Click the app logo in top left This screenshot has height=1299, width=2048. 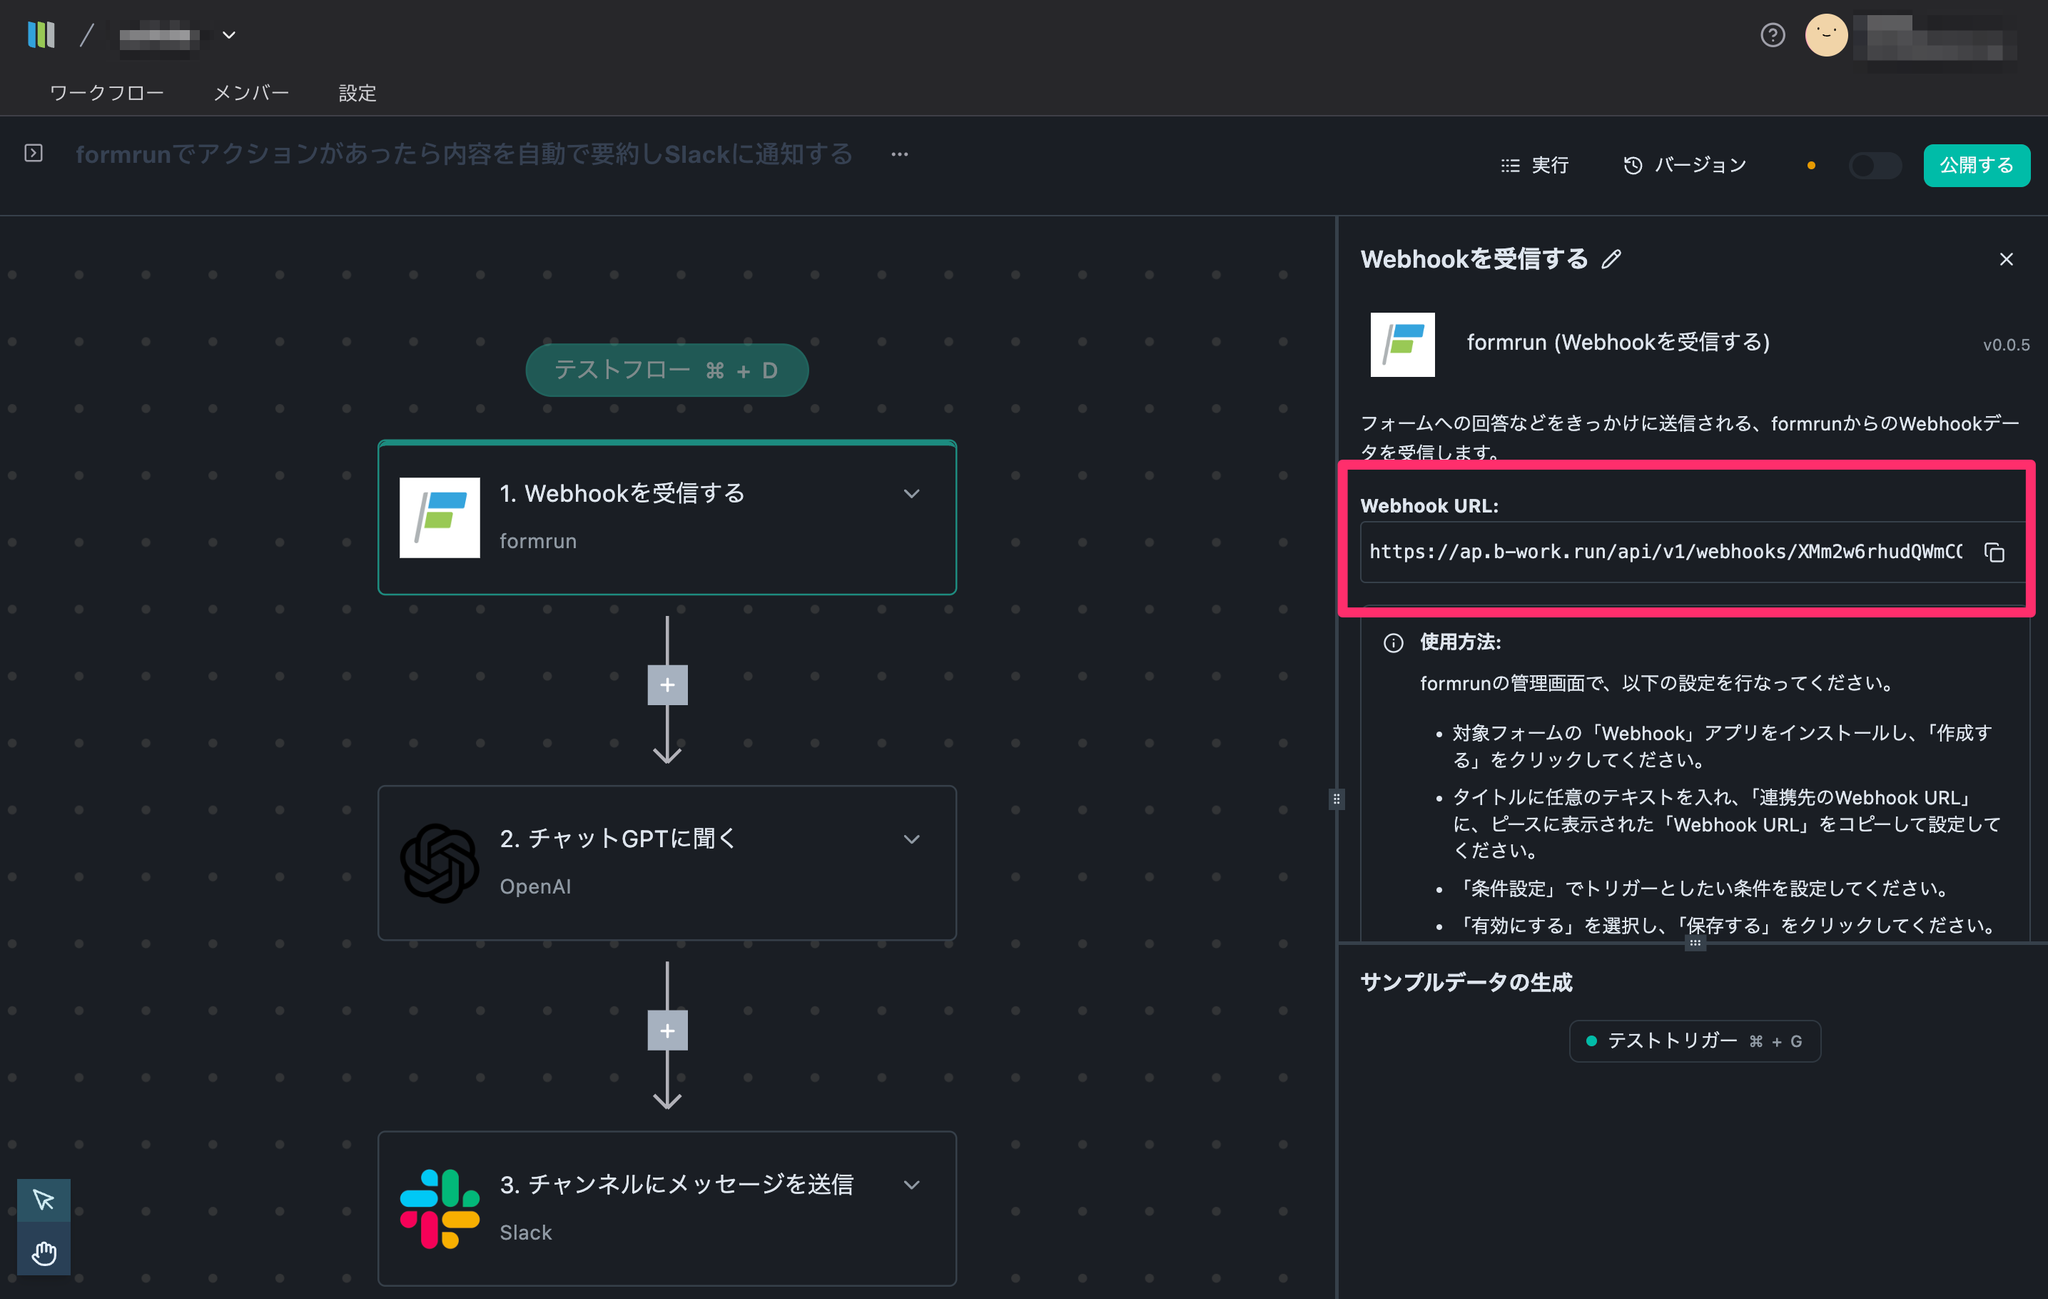pyautogui.click(x=41, y=35)
